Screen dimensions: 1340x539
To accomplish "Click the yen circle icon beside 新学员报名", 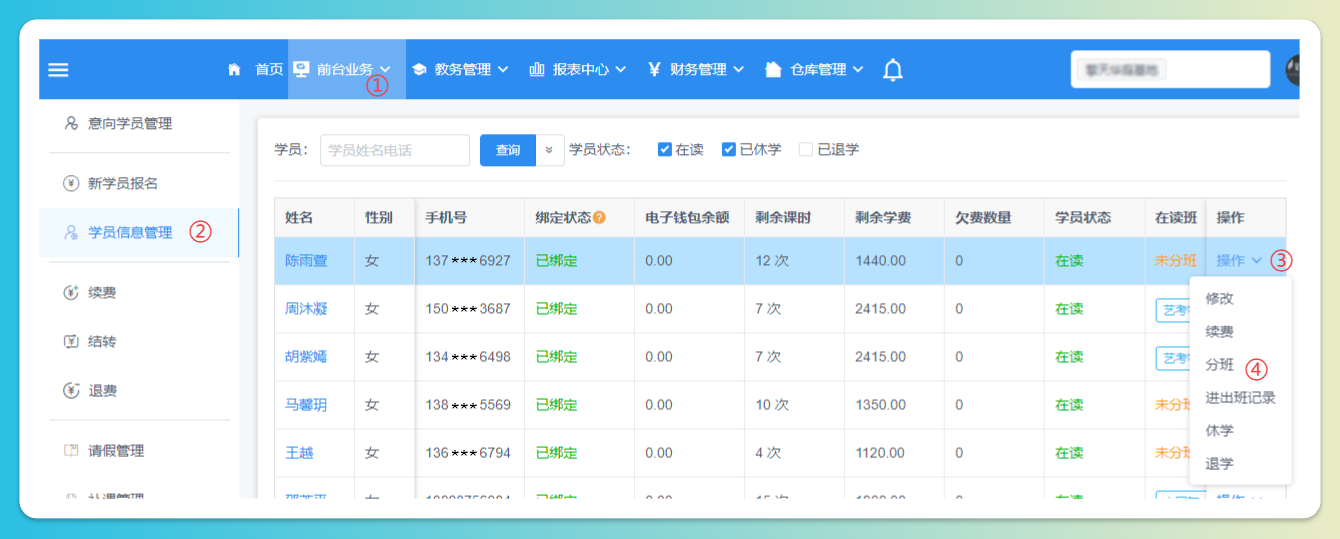I will click(x=71, y=183).
